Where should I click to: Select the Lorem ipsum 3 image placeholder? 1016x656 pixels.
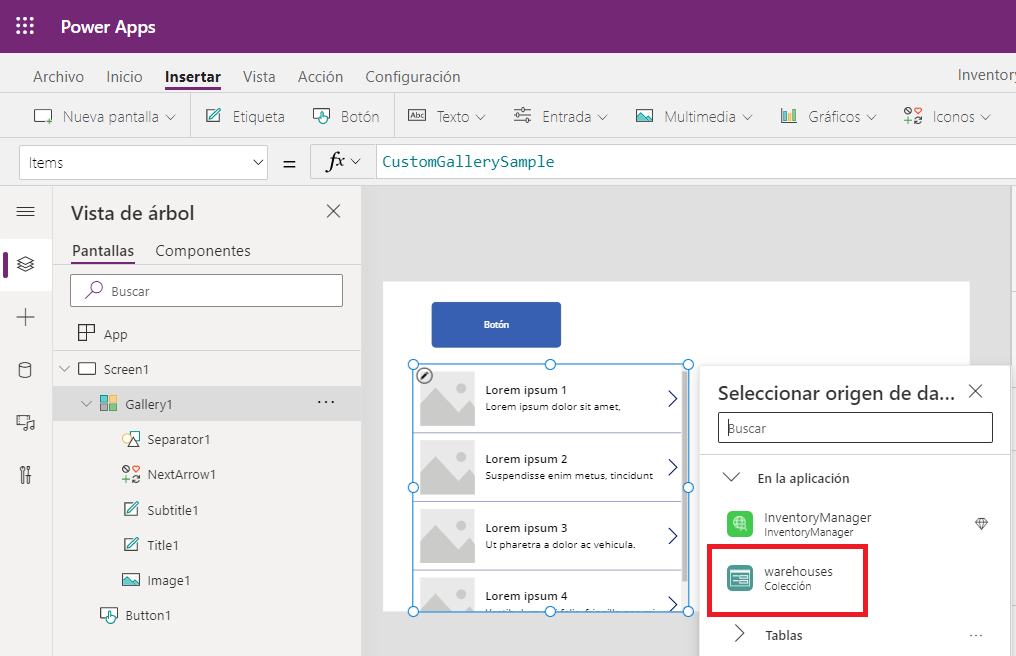pos(447,536)
